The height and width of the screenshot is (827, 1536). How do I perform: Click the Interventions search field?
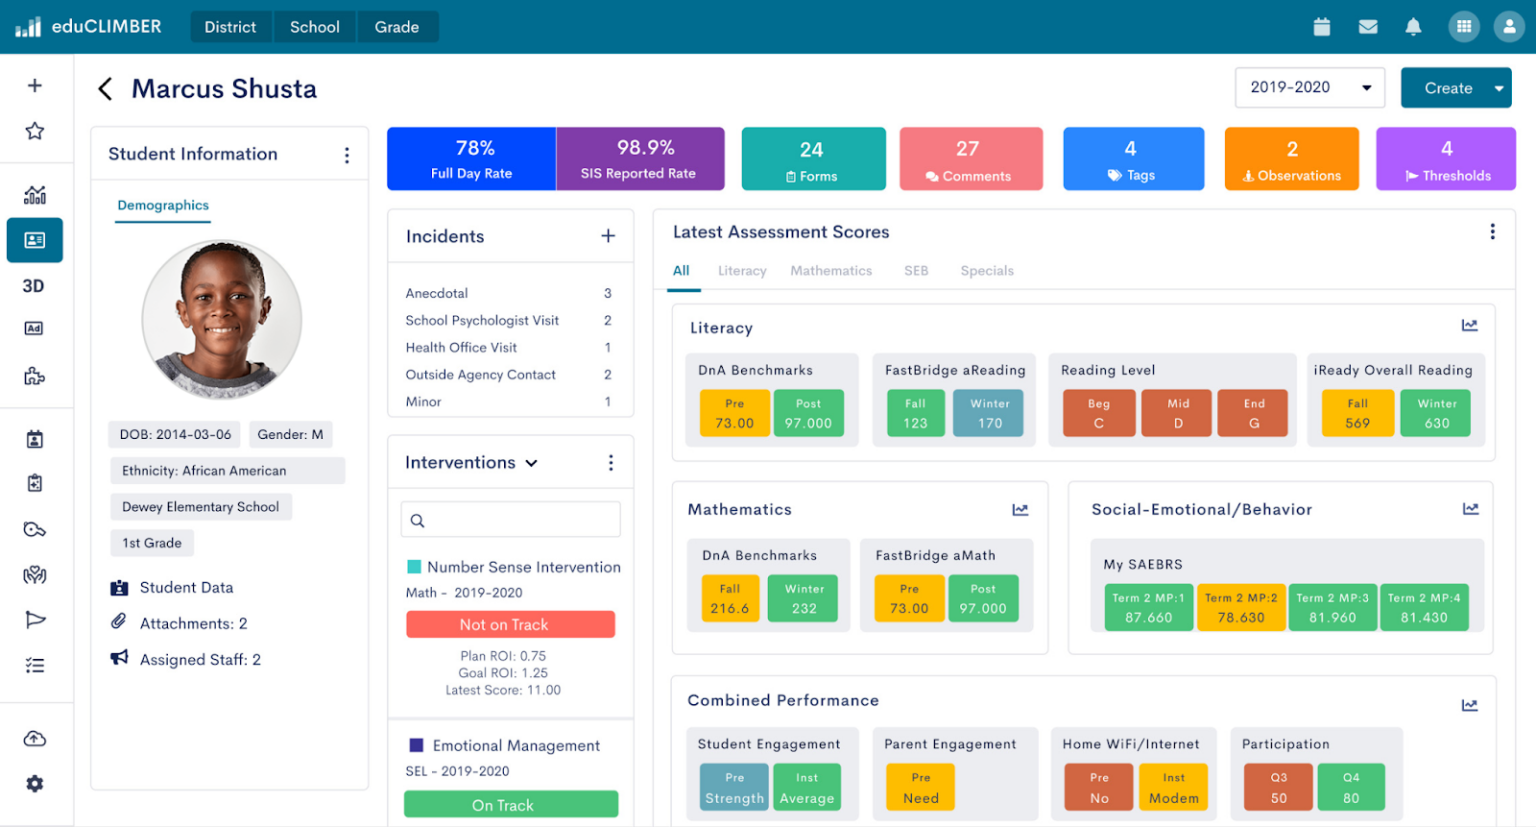pos(511,519)
